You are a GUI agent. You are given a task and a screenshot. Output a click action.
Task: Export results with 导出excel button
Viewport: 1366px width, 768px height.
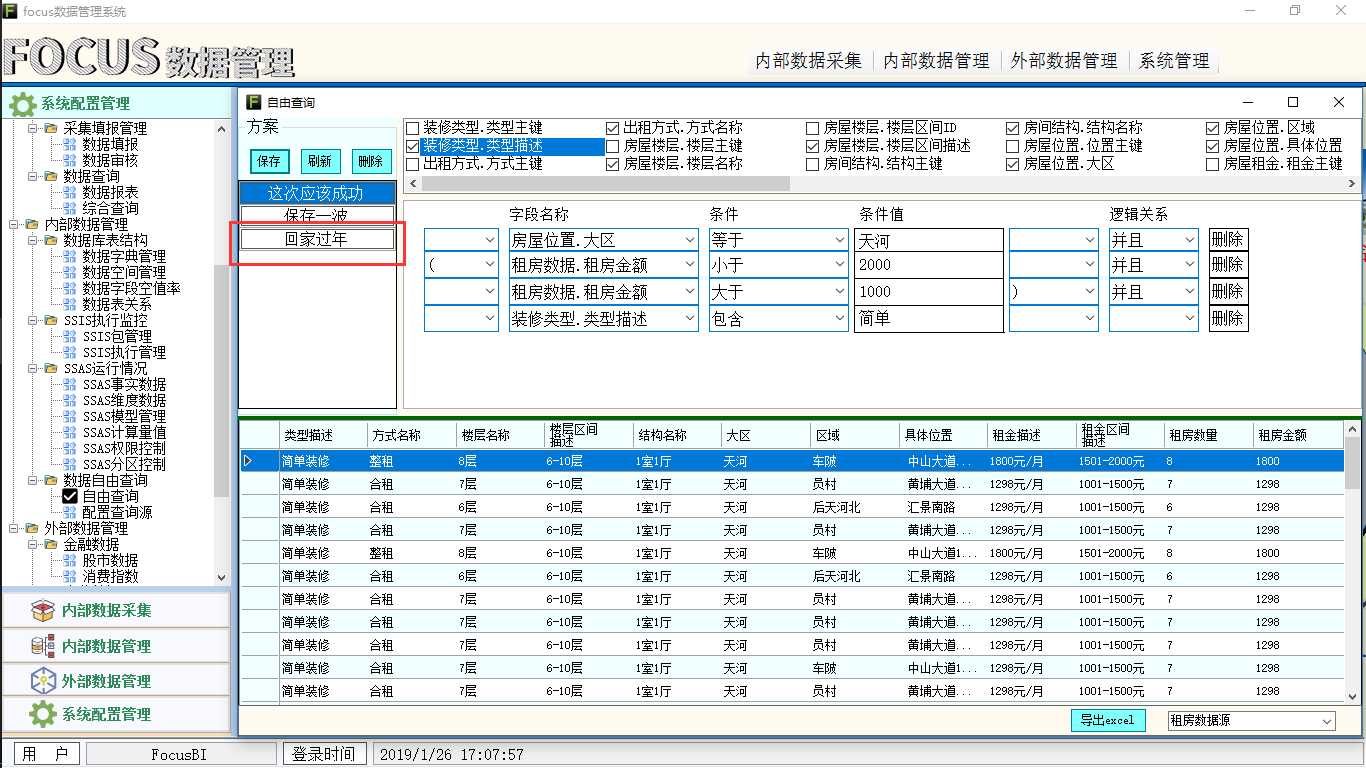coord(1107,720)
